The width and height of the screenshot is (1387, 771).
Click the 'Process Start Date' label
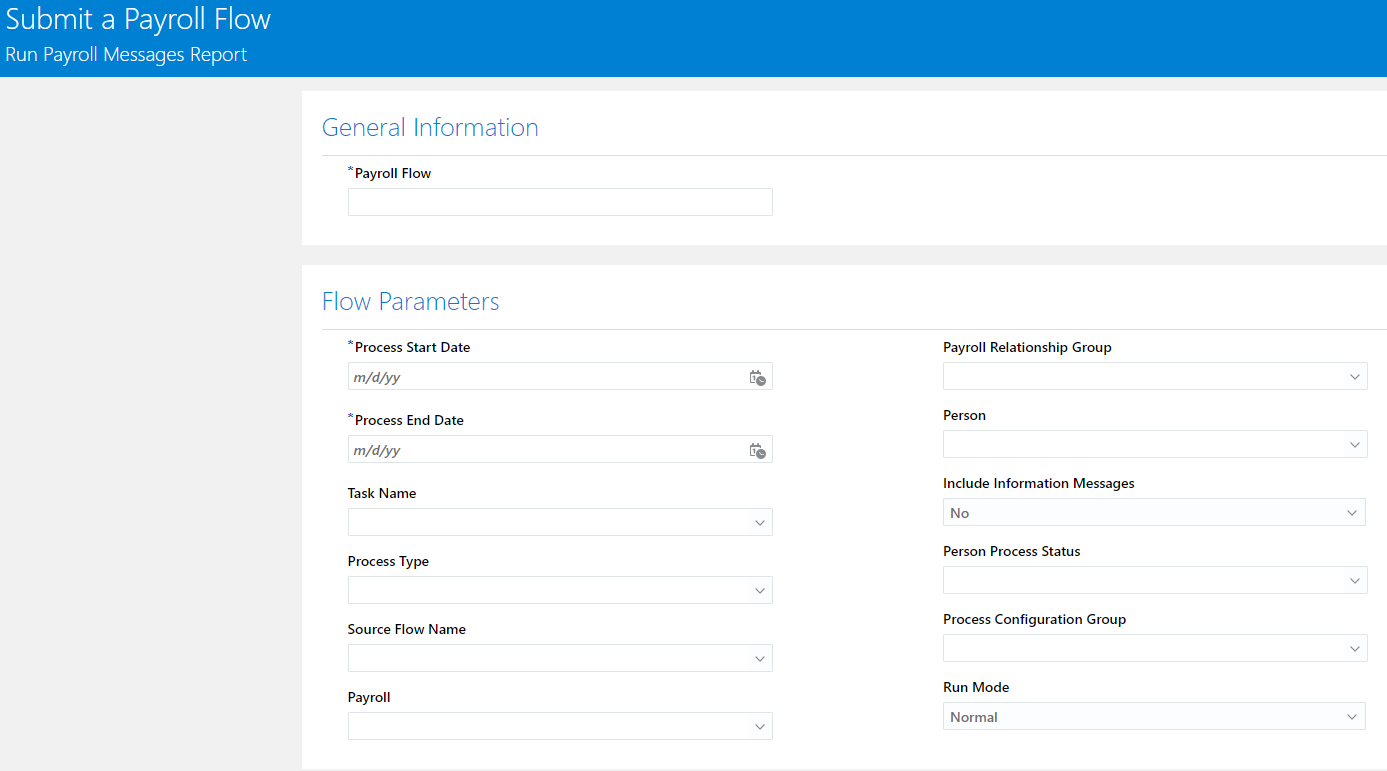pyautogui.click(x=412, y=347)
